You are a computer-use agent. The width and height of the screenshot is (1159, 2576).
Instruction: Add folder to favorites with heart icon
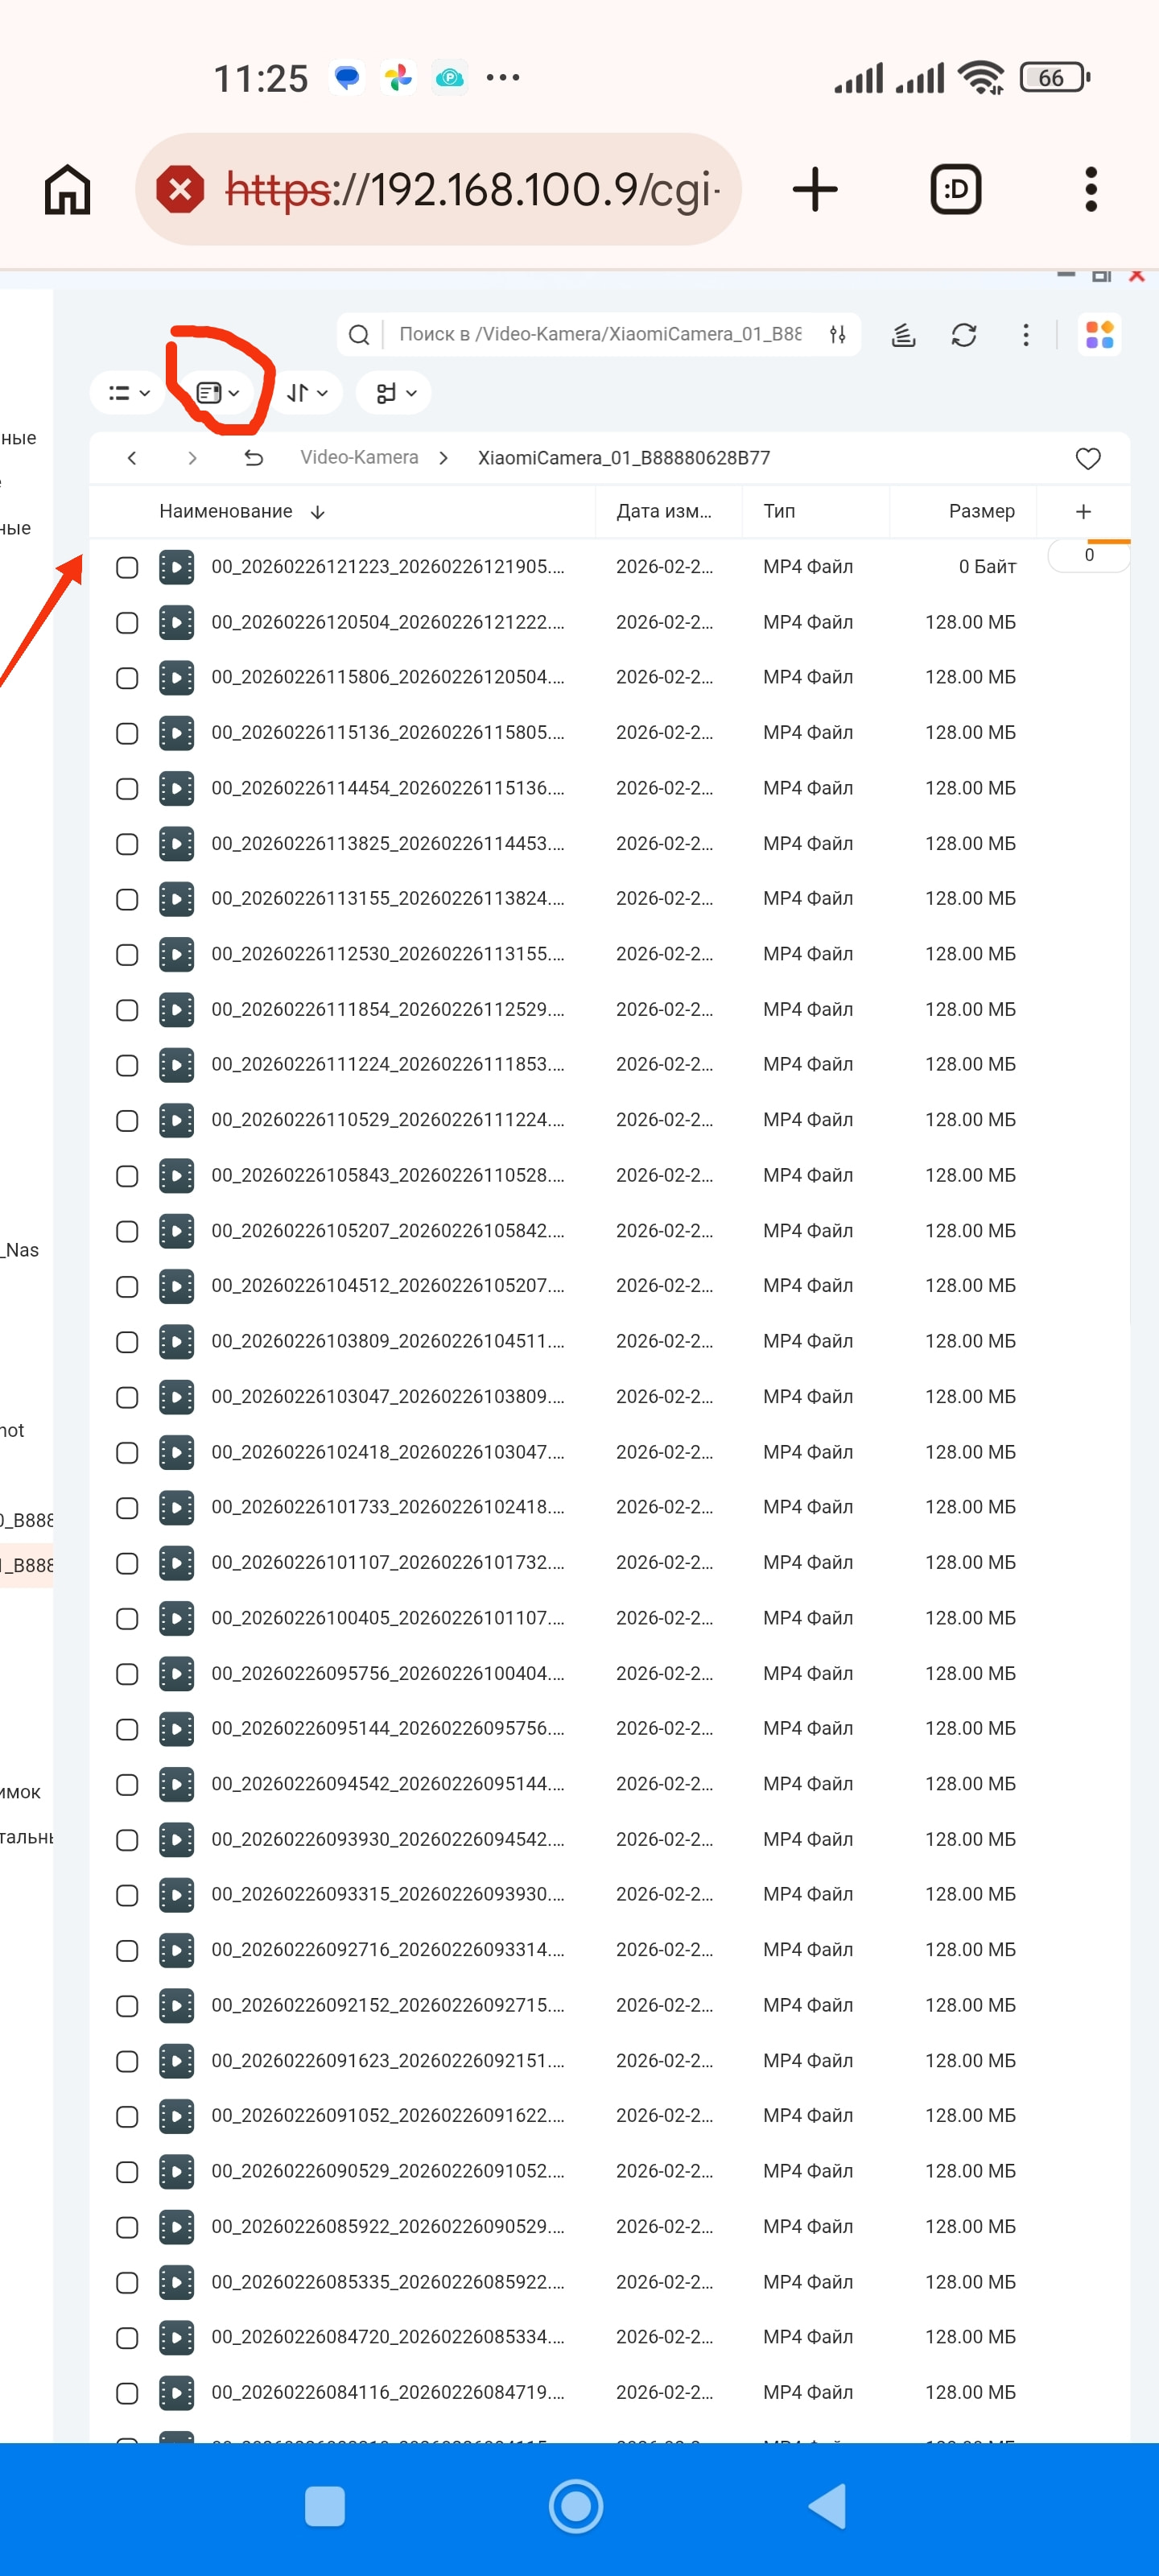point(1087,458)
